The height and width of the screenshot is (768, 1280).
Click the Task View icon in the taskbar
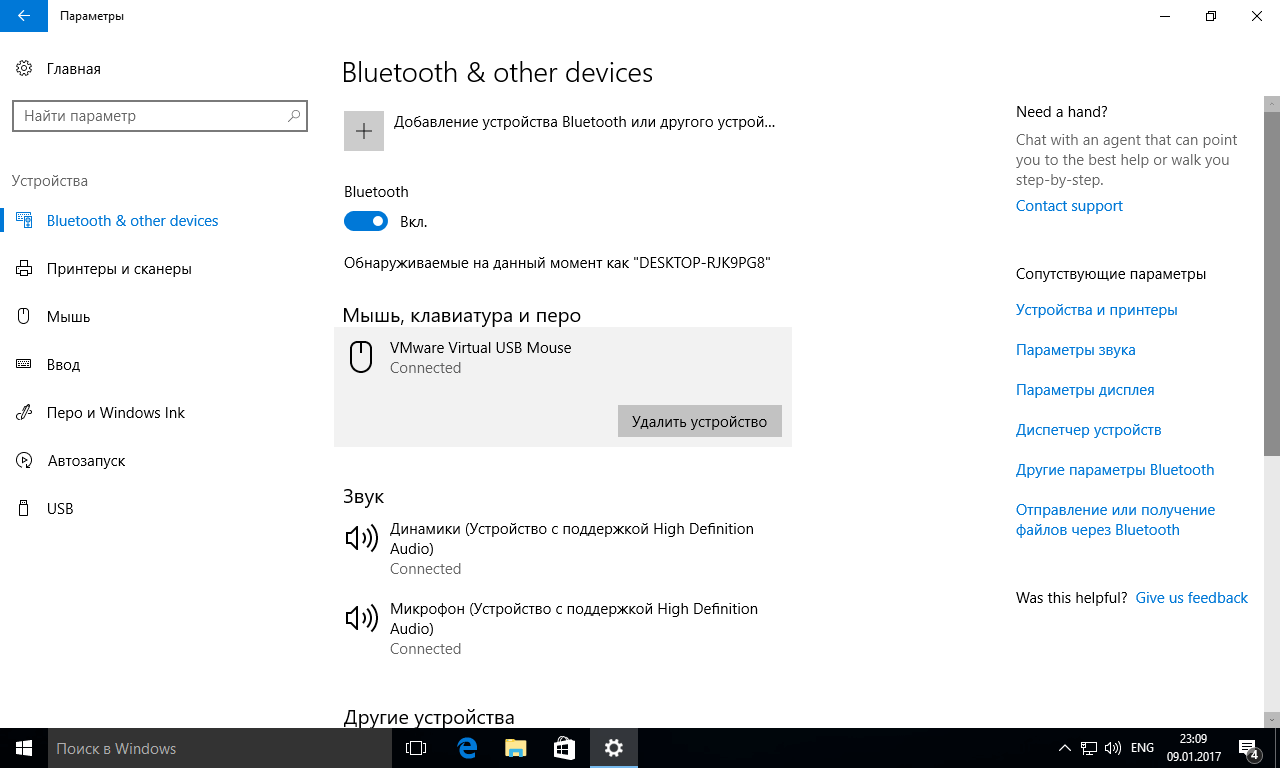pyautogui.click(x=415, y=747)
